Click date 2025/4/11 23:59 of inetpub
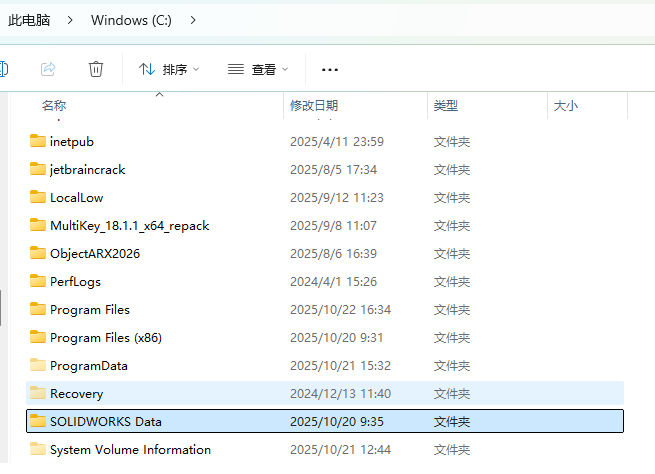Screen dimensions: 655x474 pos(337,142)
